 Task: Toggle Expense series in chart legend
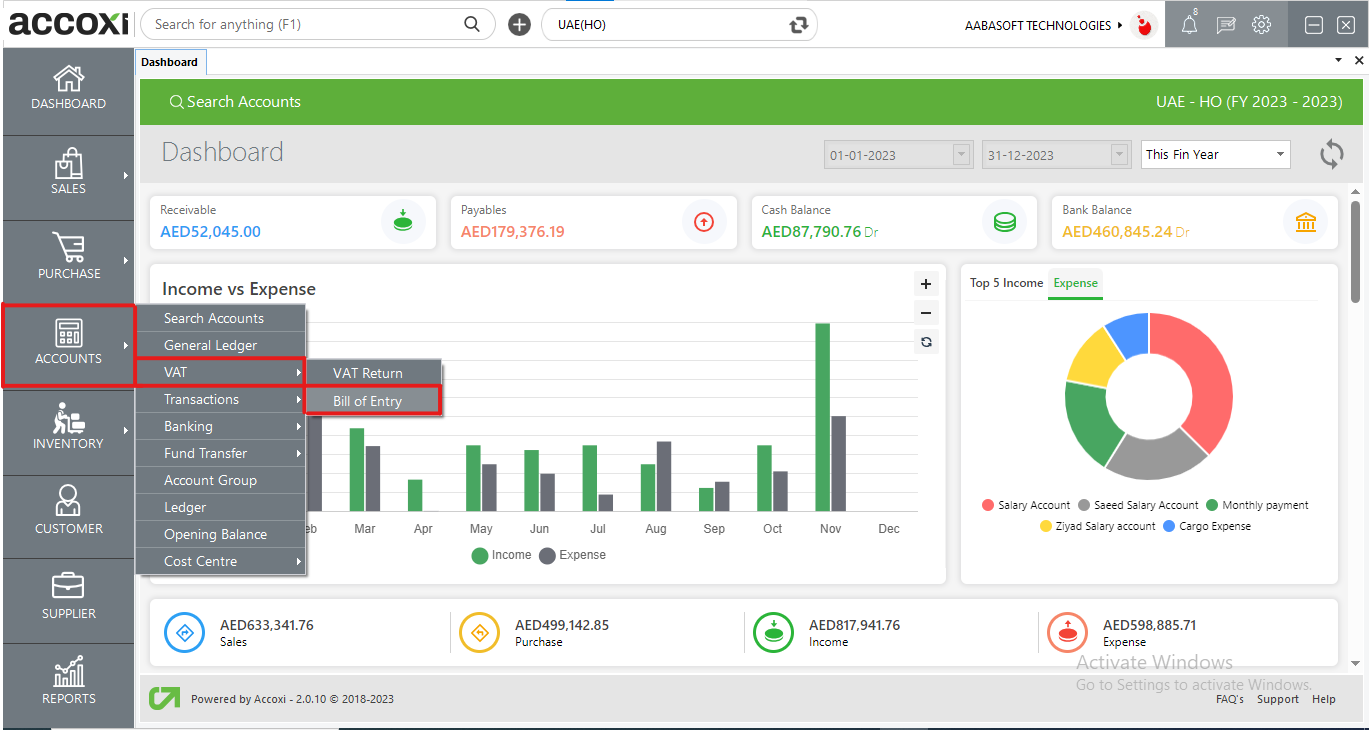coord(573,555)
